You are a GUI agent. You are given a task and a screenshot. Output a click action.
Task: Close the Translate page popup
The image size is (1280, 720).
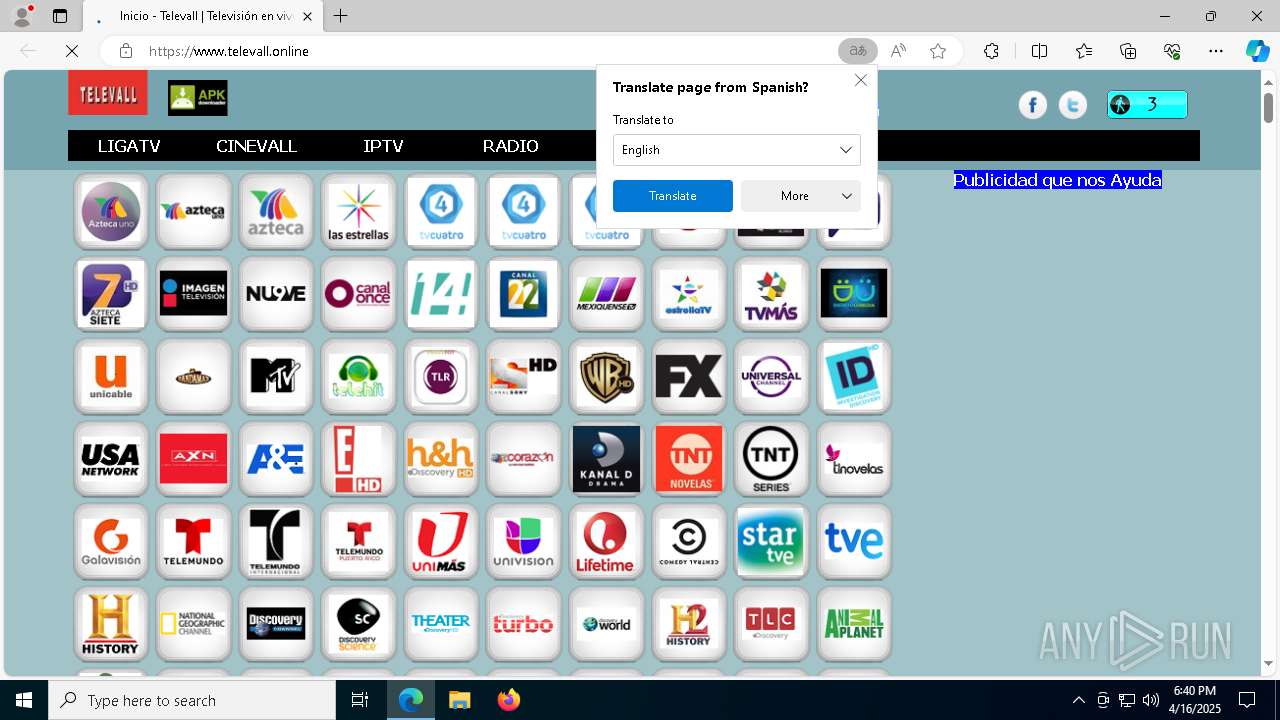pyautogui.click(x=861, y=80)
